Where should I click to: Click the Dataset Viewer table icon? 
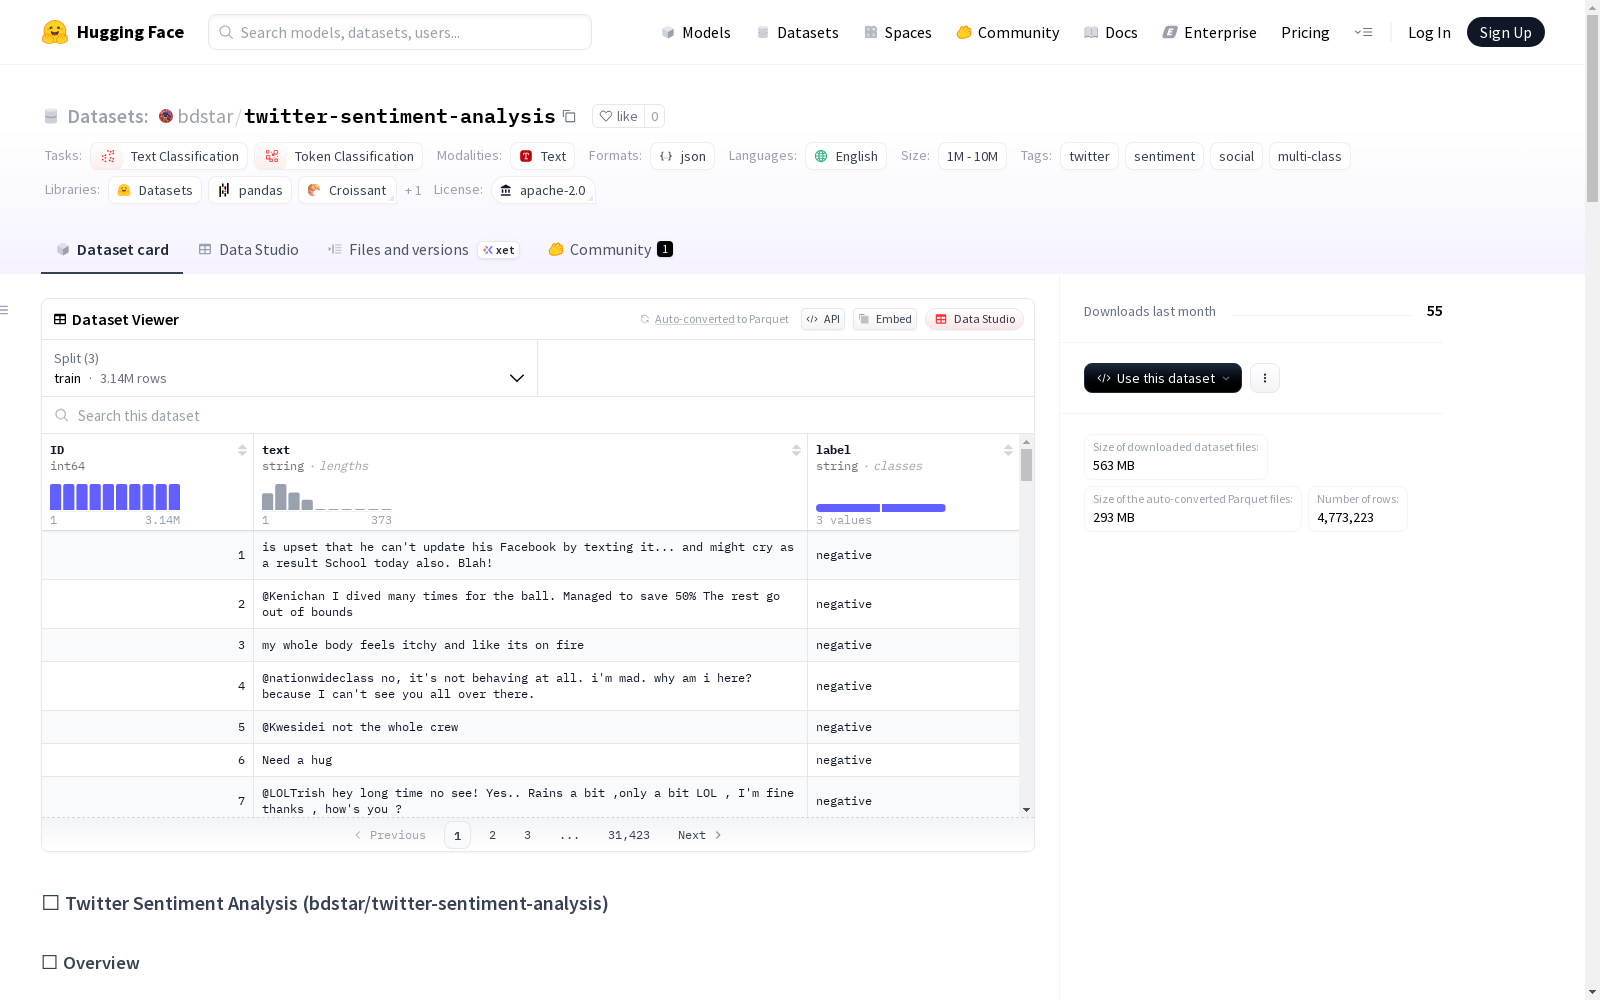[60, 319]
